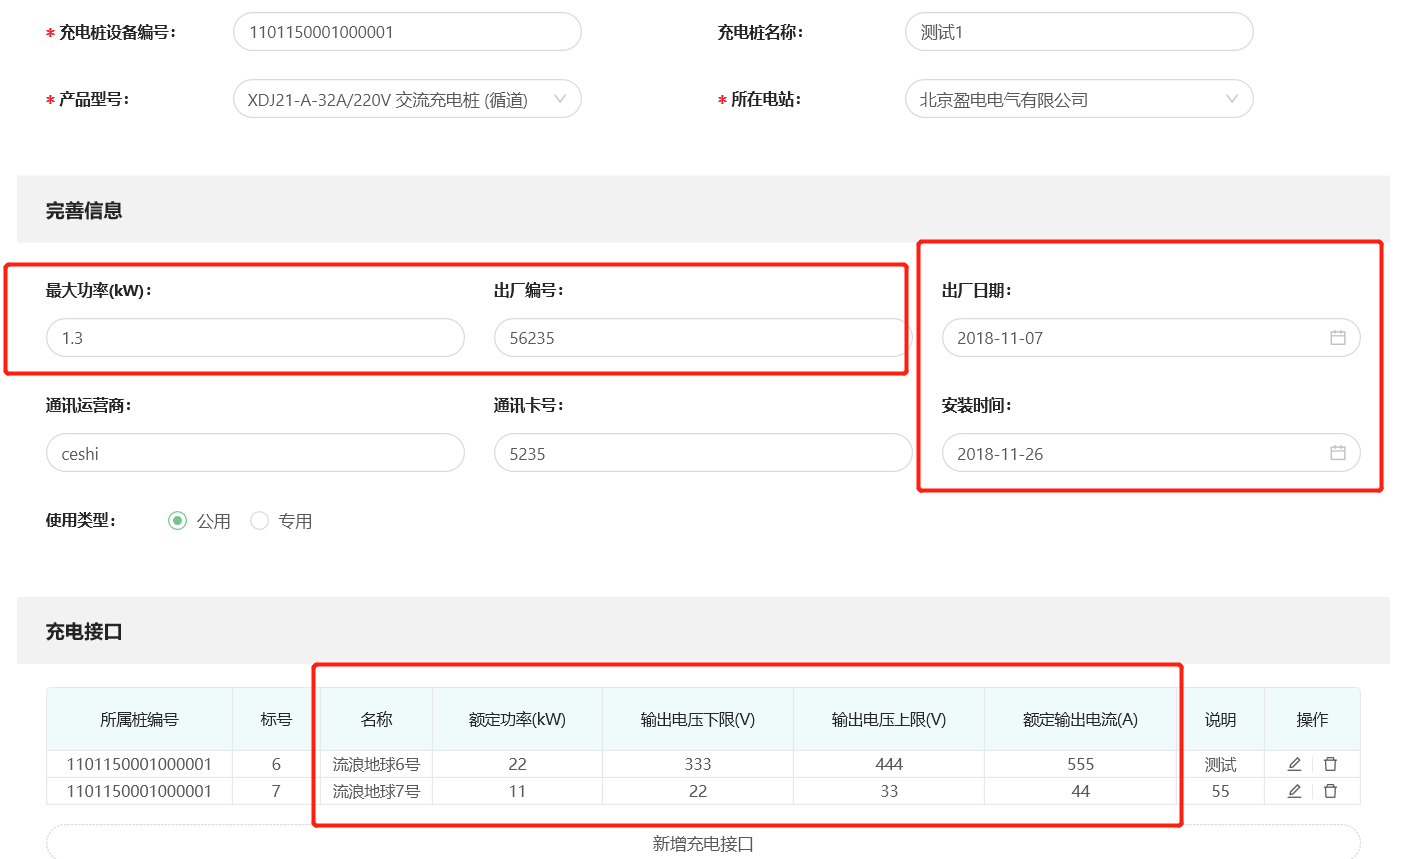Click 充电接口 section heading
This screenshot has height=859, width=1409.
point(84,631)
